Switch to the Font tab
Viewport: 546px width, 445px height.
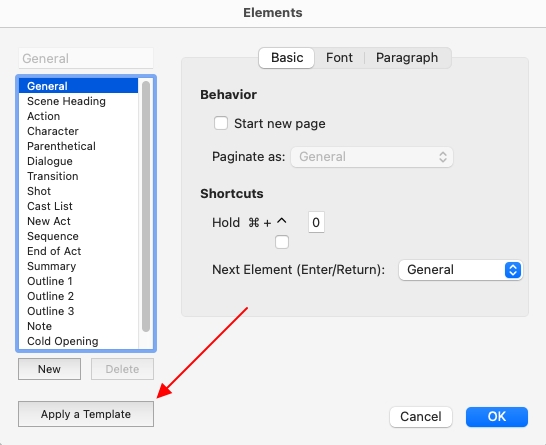pos(339,57)
